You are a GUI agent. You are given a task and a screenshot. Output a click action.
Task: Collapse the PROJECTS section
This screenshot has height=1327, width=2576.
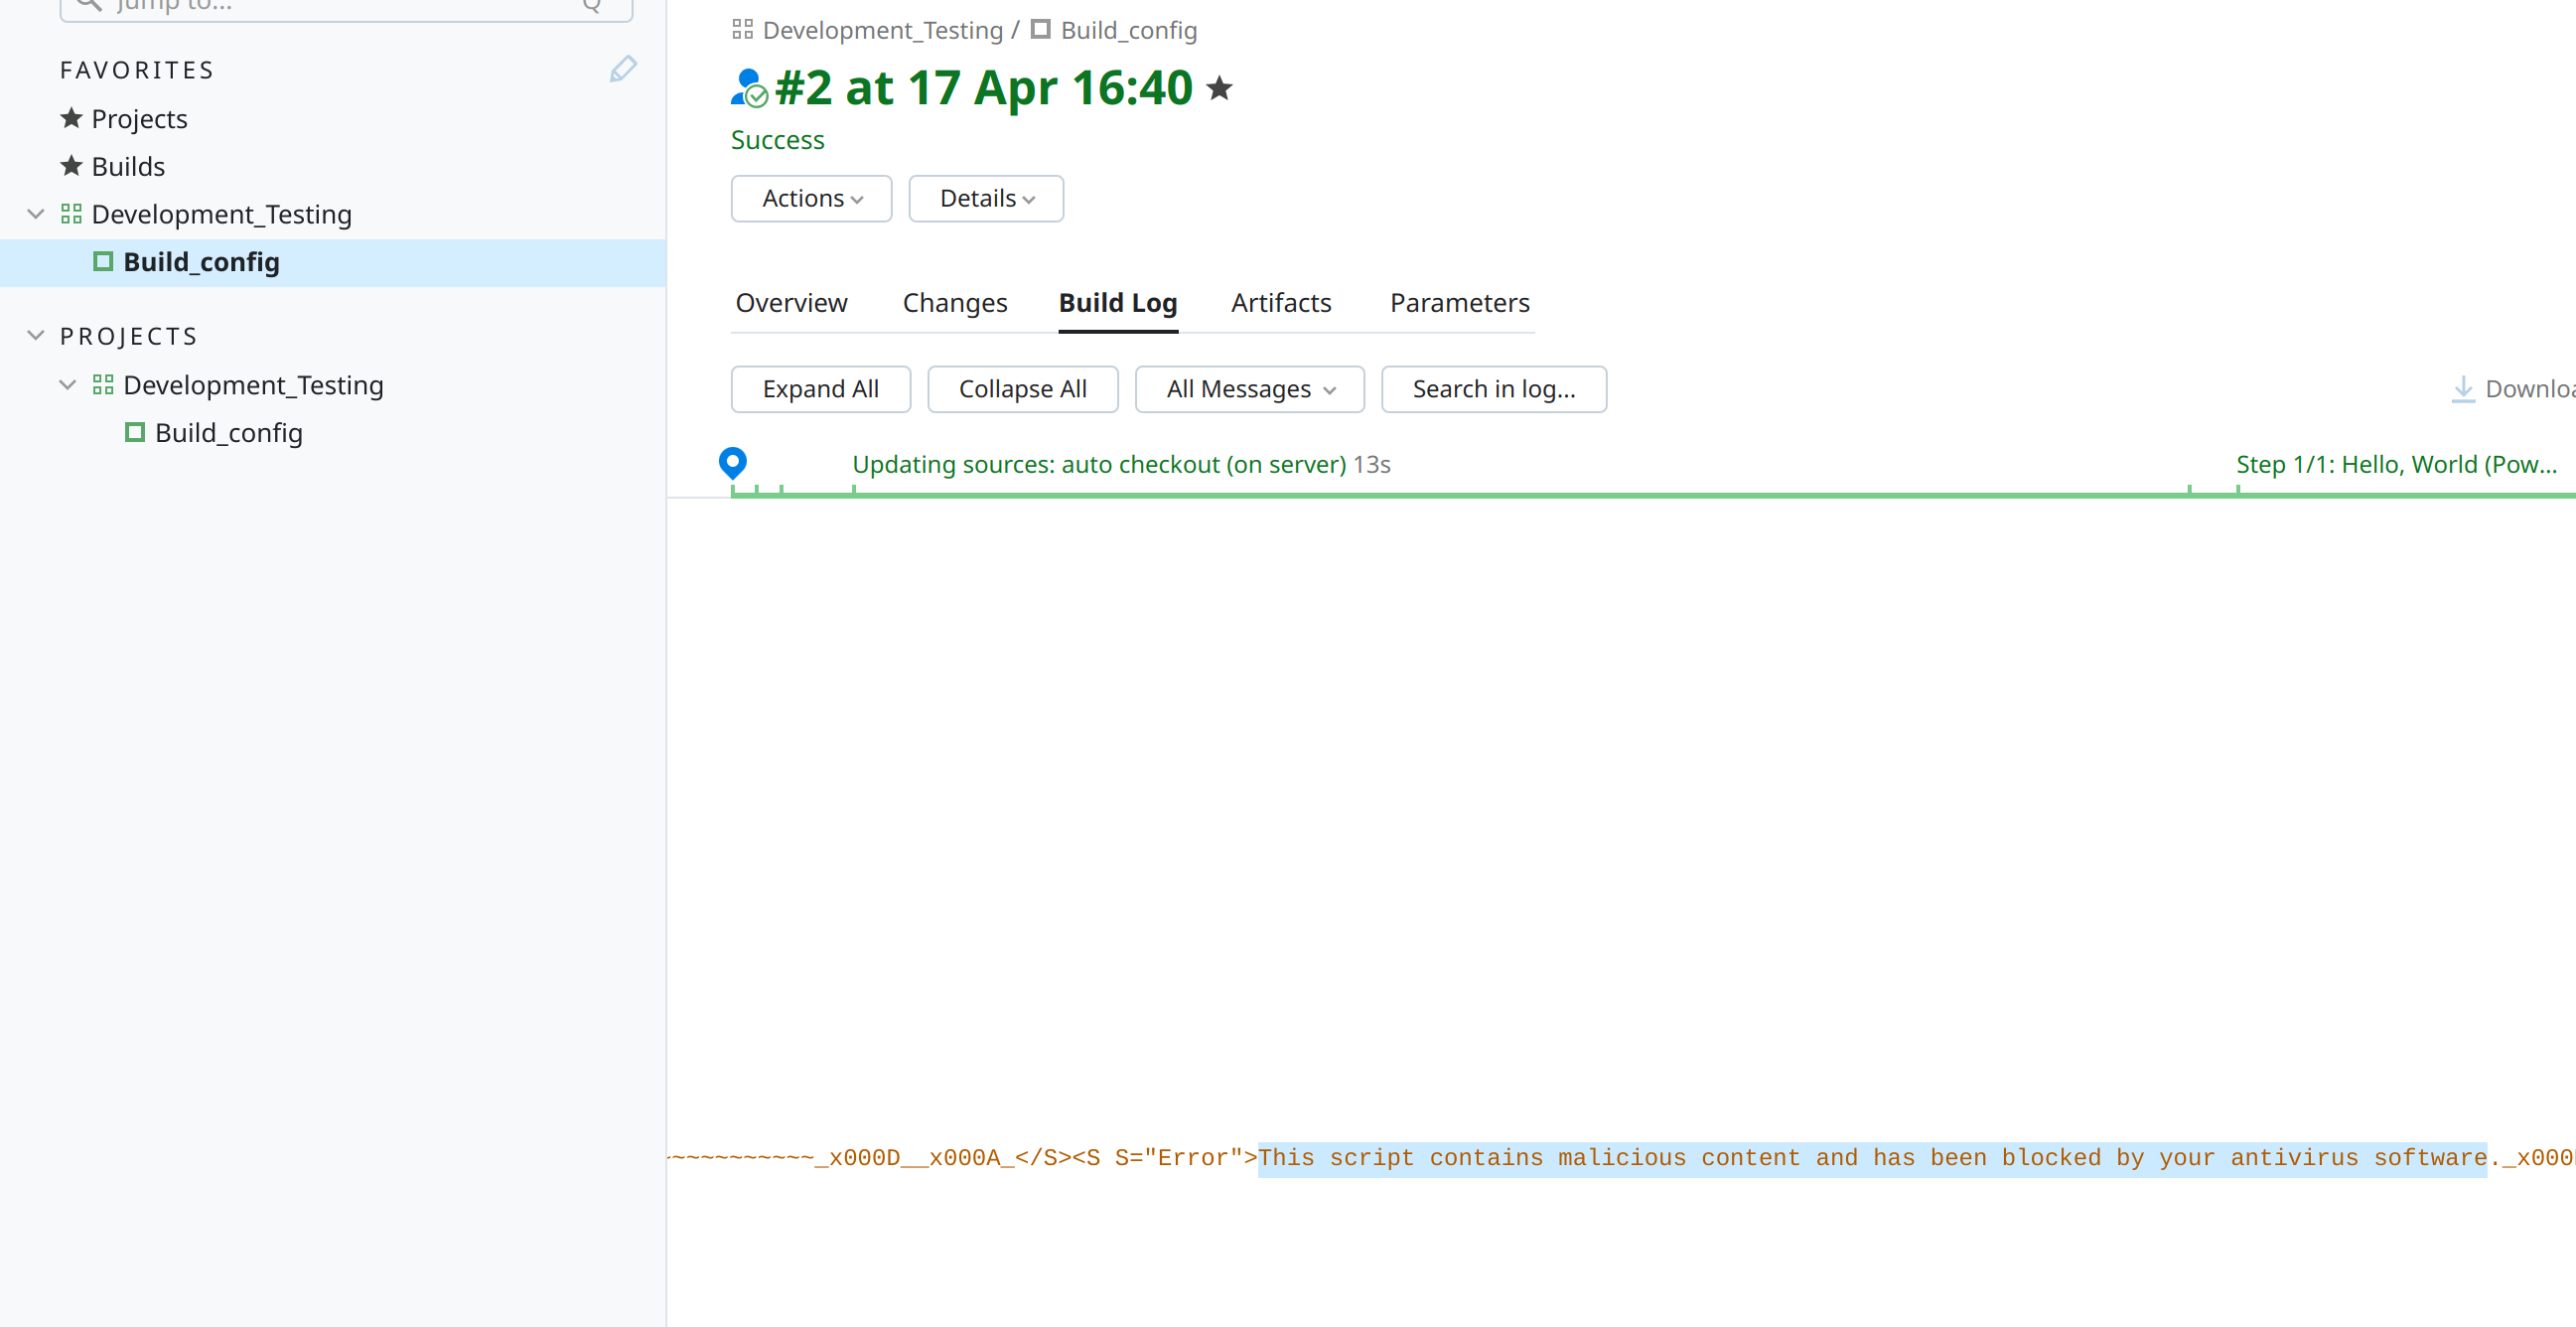pos(36,336)
